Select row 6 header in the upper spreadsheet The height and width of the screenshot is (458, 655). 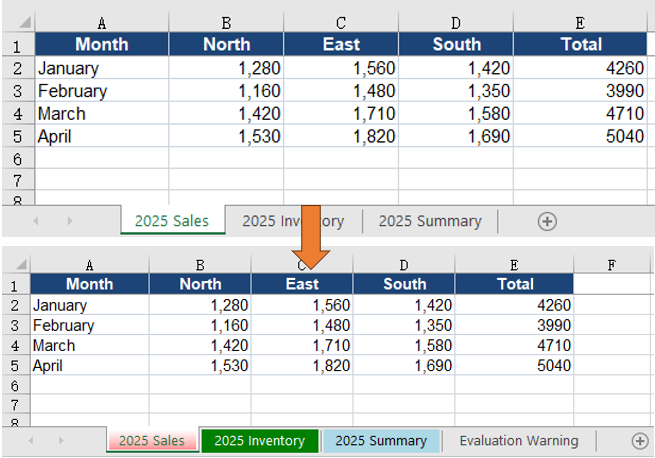[x=18, y=158]
